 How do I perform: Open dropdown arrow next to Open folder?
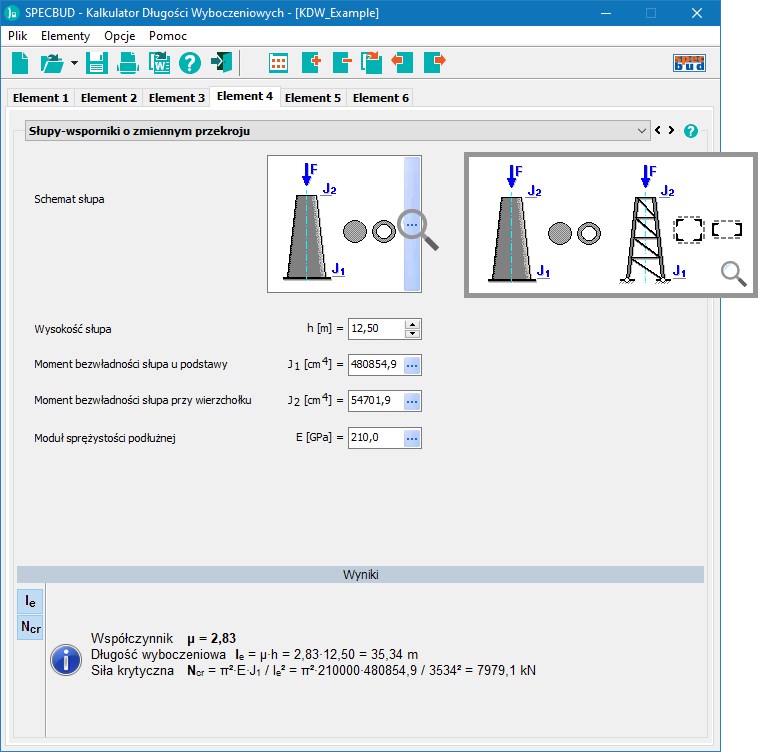click(x=75, y=64)
